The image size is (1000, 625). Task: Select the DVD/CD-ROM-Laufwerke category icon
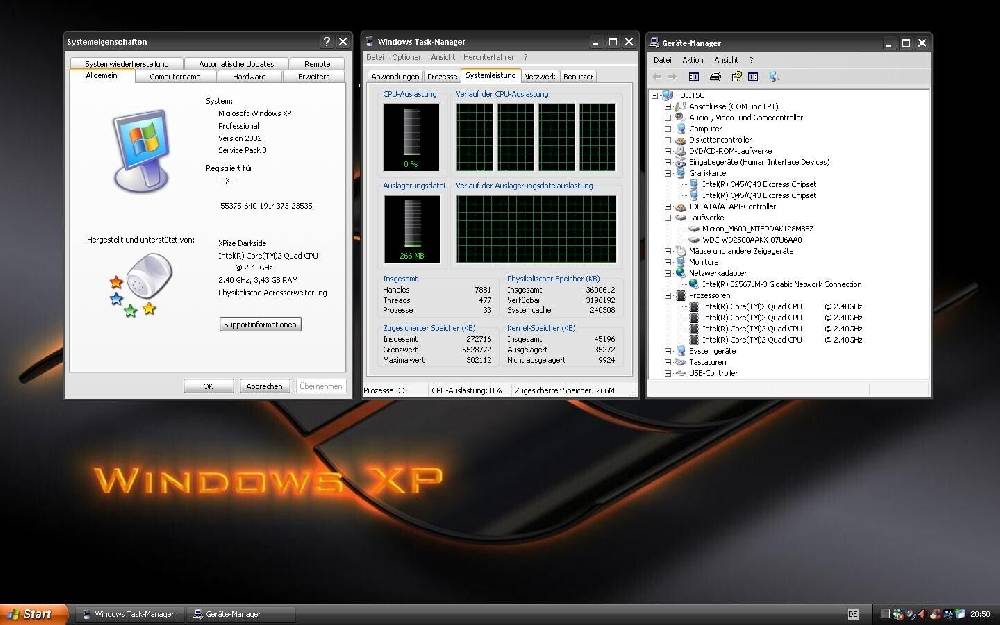coord(680,151)
